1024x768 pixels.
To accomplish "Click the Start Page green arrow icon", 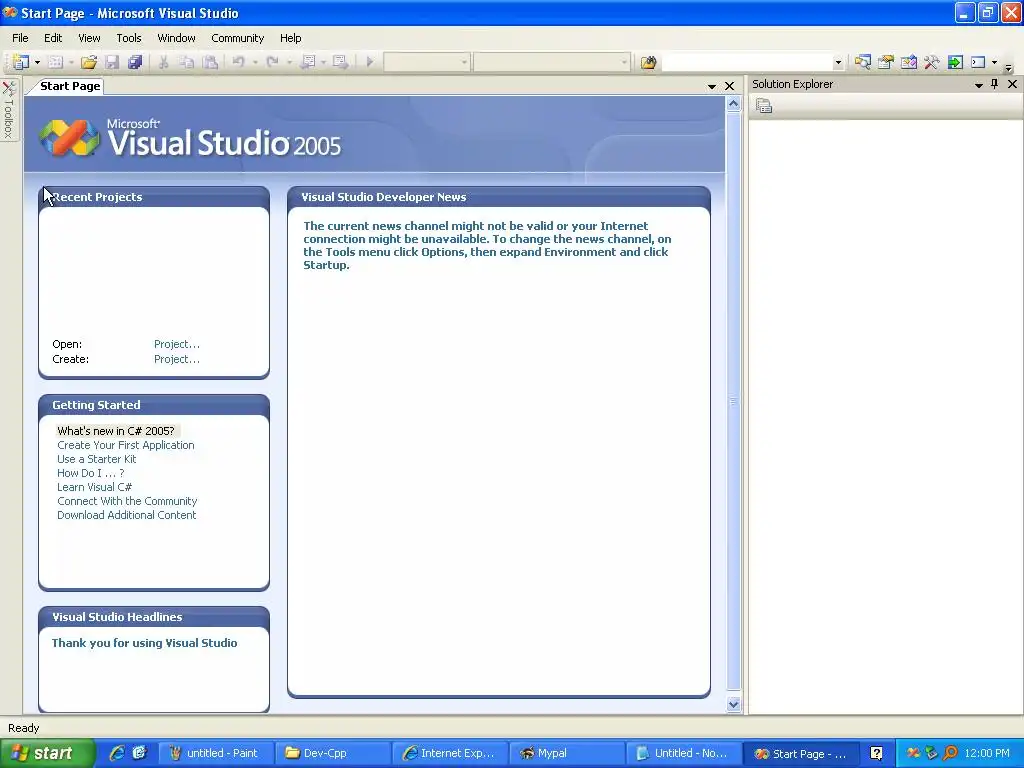I will (x=955, y=62).
